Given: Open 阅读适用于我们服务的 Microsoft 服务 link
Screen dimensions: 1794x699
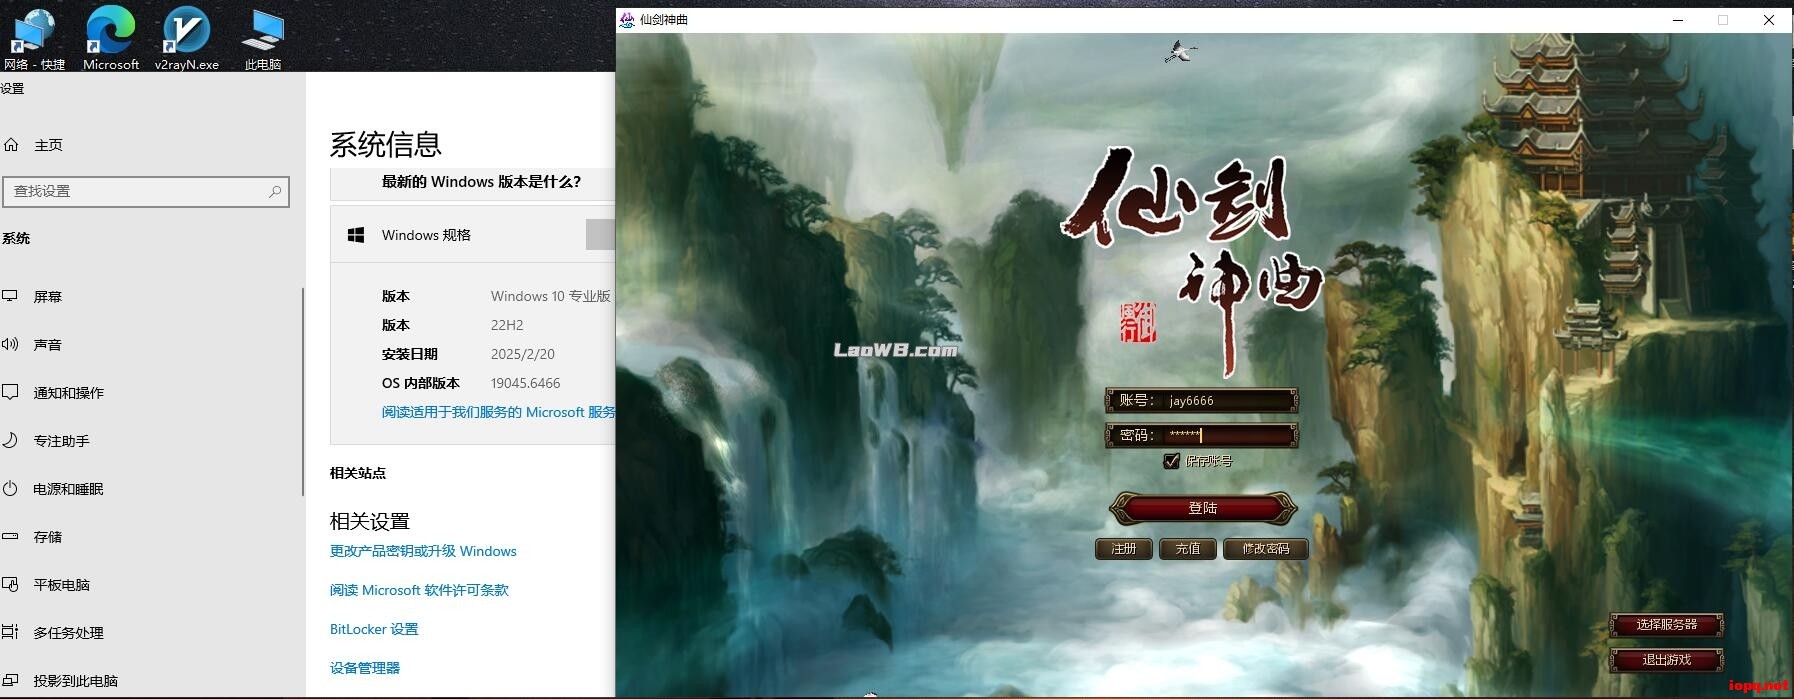Looking at the screenshot, I should [x=498, y=412].
